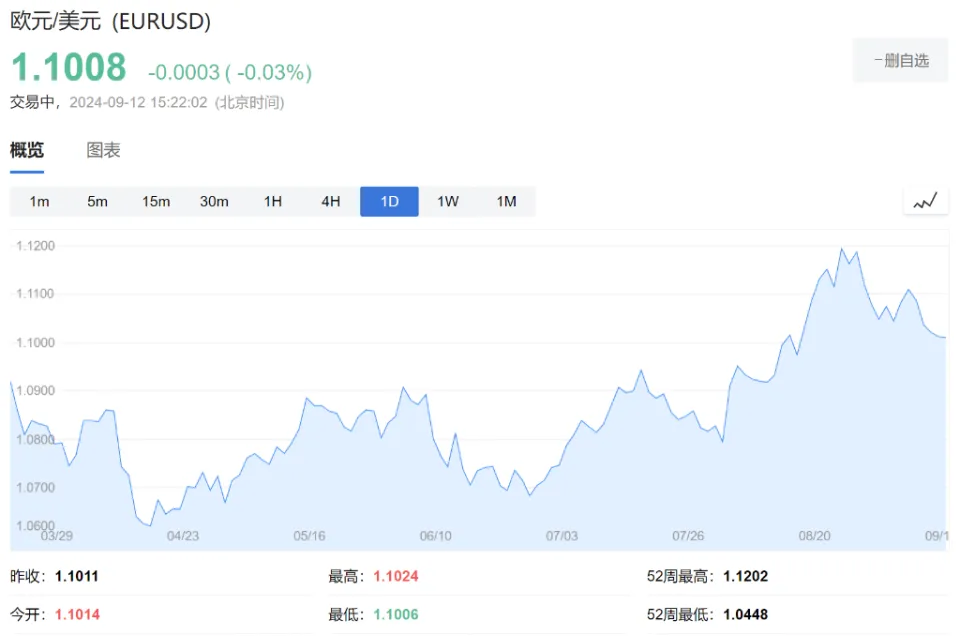Set chart interval to 15m
The image size is (960, 636).
155,202
